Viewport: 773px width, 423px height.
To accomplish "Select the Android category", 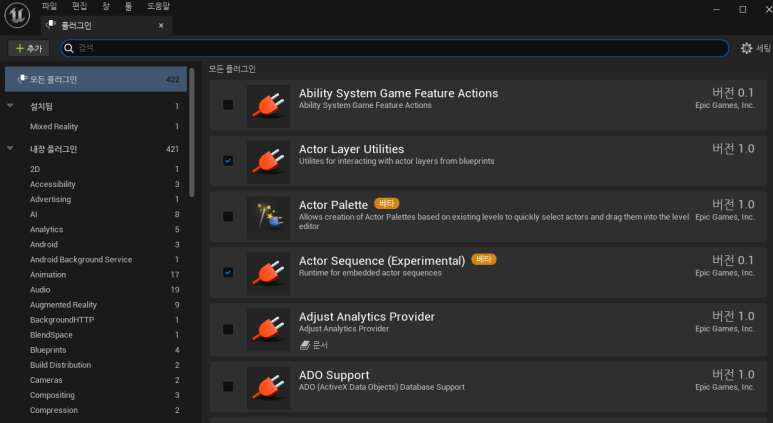I will tap(96, 244).
